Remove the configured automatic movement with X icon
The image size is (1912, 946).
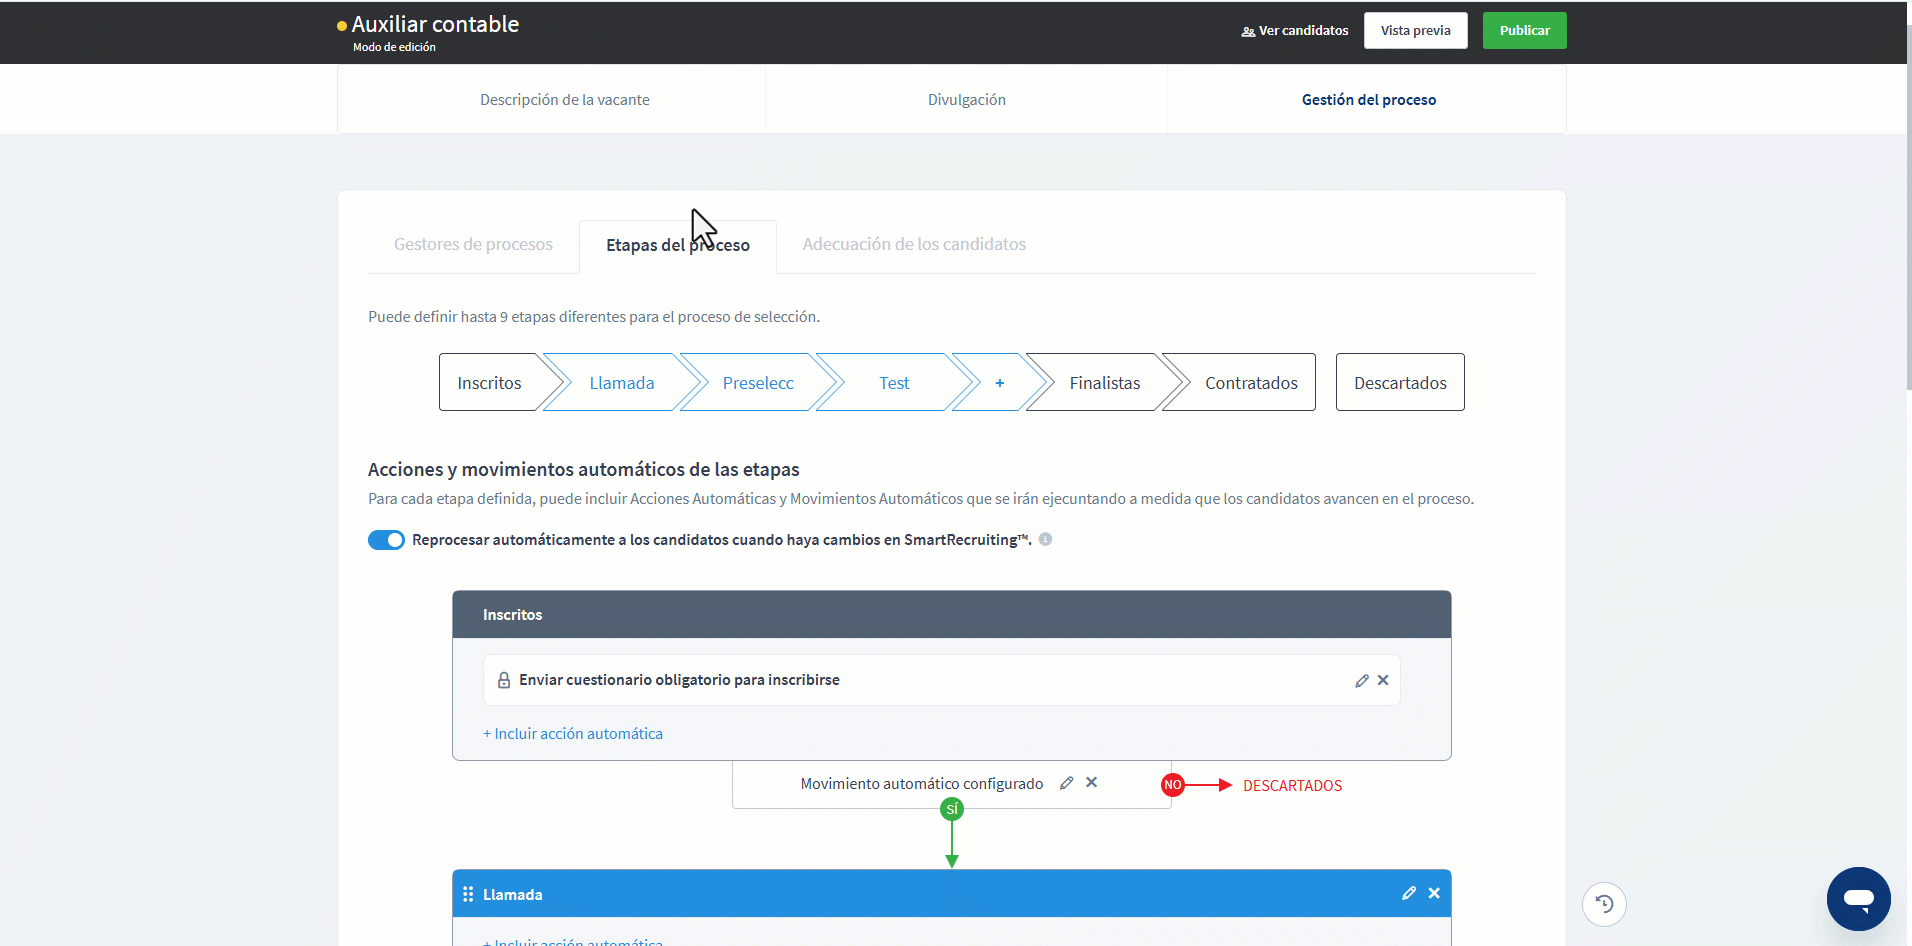click(1092, 783)
